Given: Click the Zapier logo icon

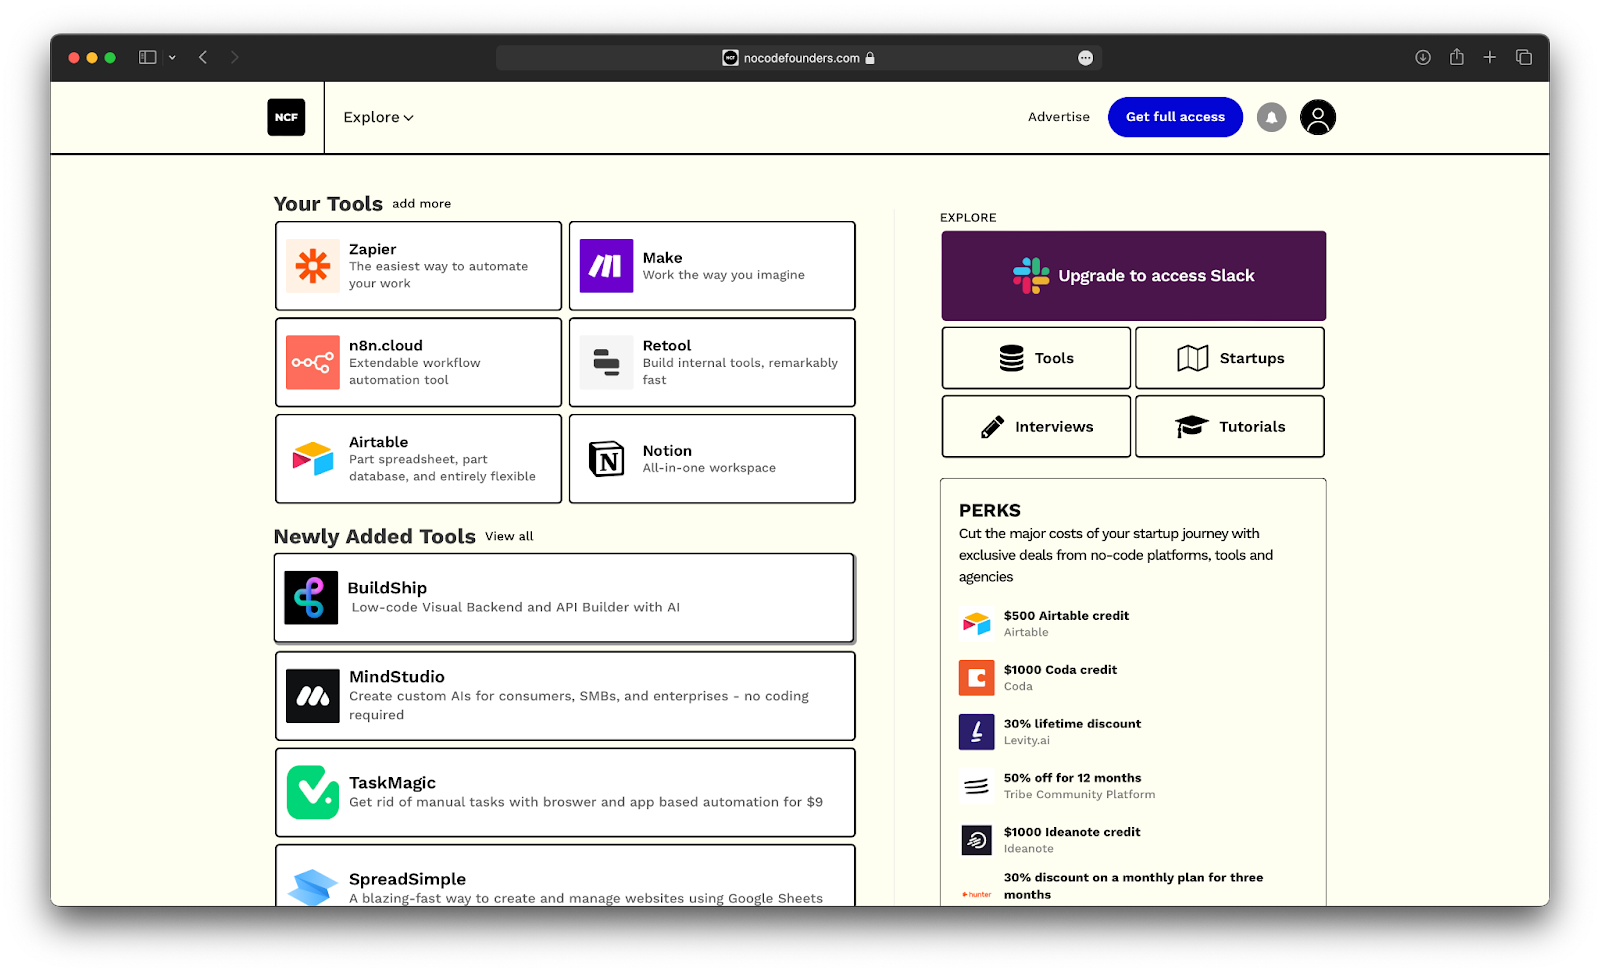Looking at the screenshot, I should coord(313,266).
